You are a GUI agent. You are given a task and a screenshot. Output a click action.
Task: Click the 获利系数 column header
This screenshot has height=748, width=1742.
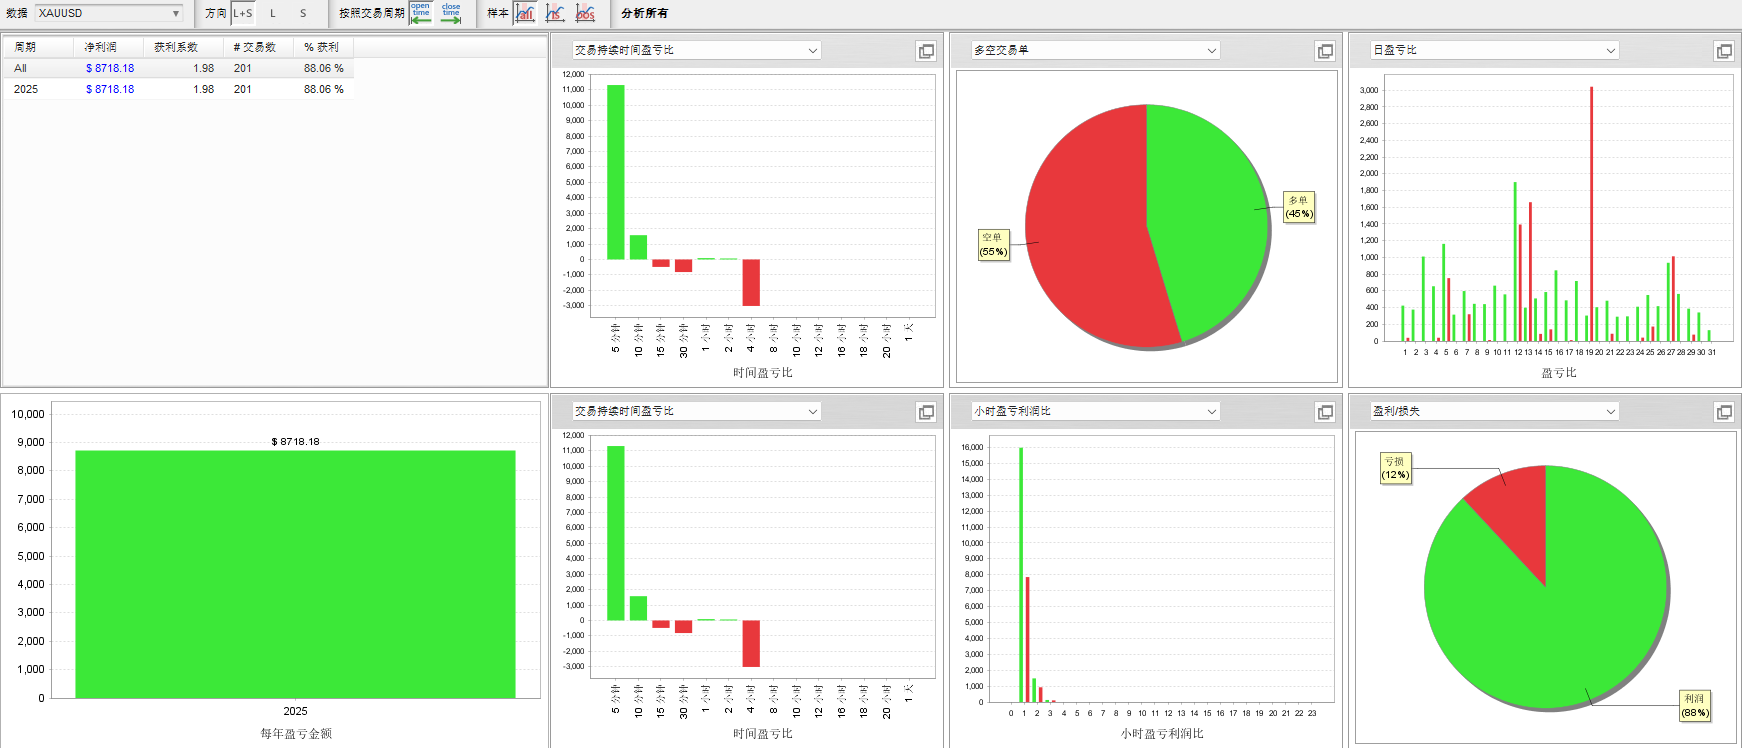coord(176,47)
